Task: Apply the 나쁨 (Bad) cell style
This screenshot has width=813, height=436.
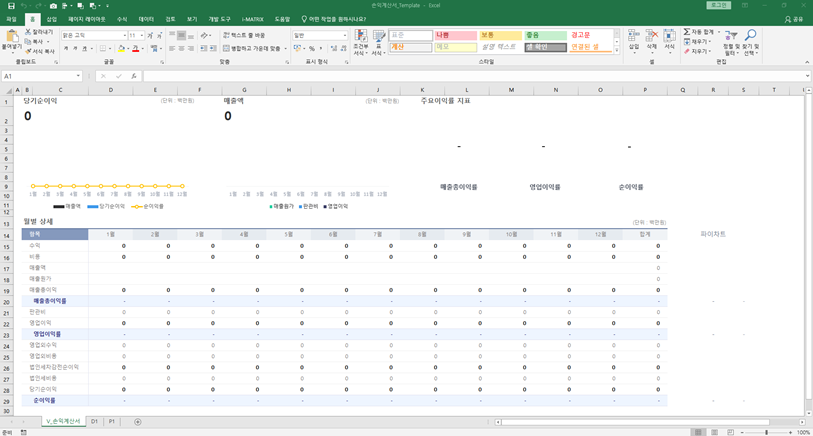Action: click(455, 35)
